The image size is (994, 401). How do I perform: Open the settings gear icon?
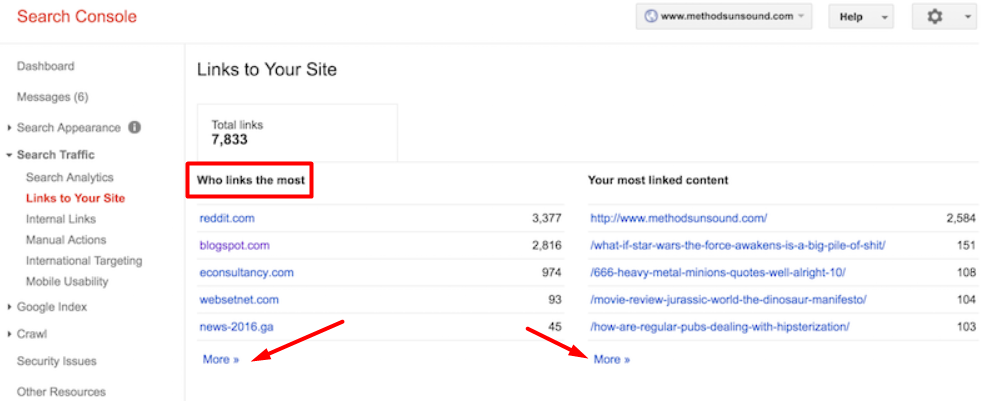coord(934,17)
